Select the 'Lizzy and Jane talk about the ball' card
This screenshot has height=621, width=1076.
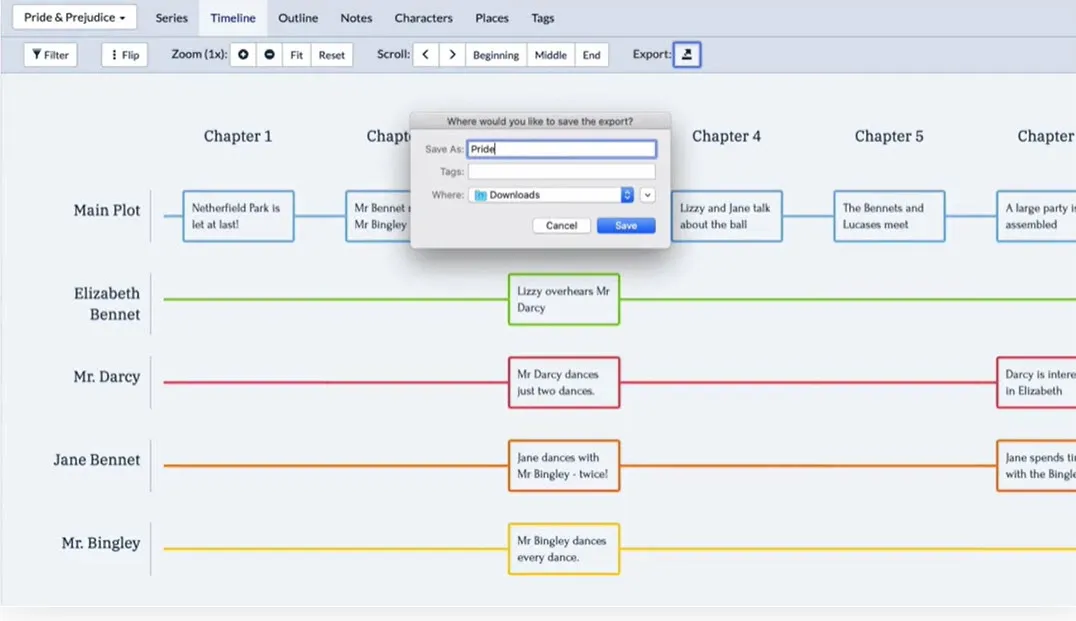pyautogui.click(x=726, y=216)
